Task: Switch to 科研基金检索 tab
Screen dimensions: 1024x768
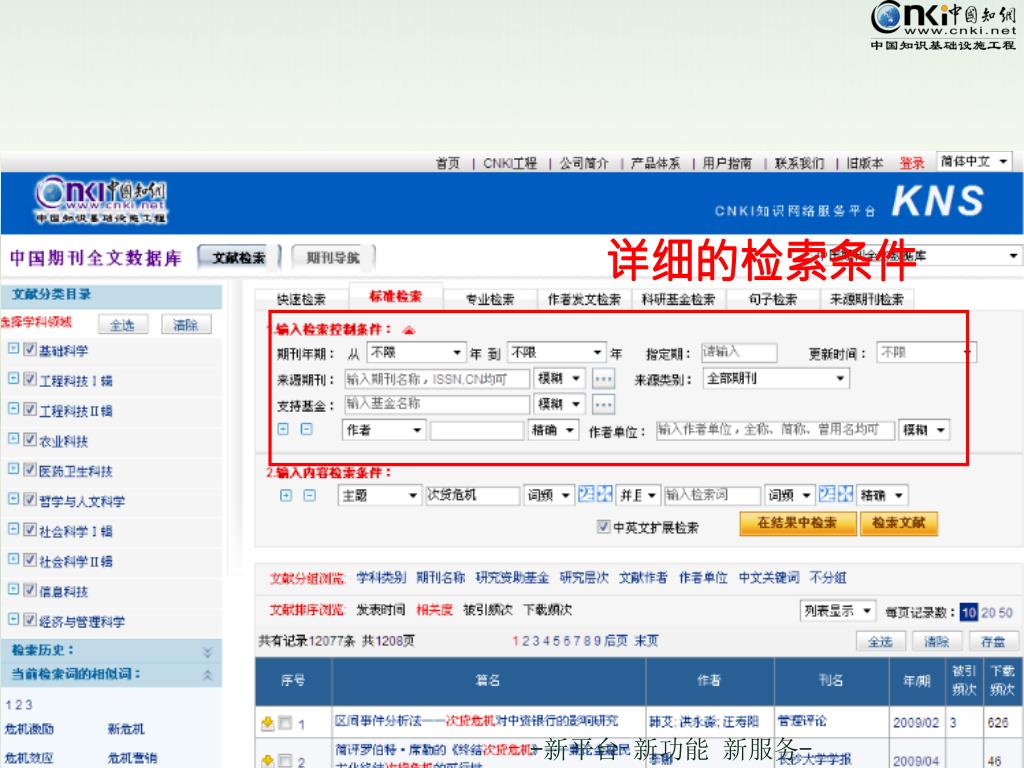Action: (679, 299)
